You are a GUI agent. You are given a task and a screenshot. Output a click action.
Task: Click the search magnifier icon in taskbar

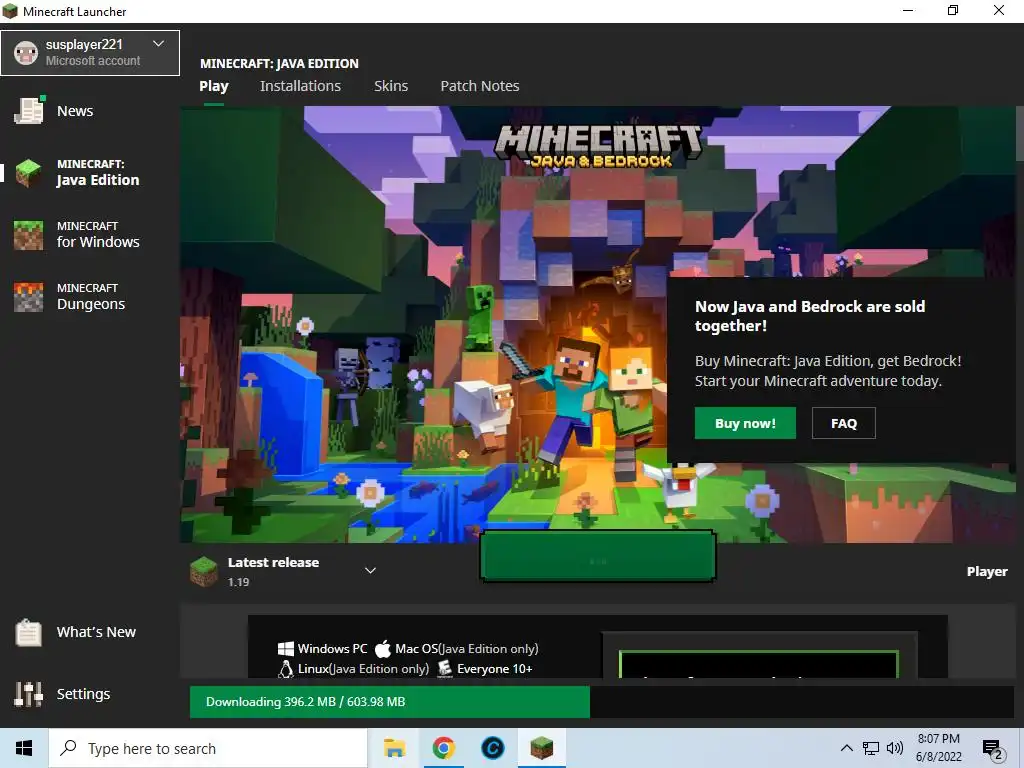[x=68, y=748]
